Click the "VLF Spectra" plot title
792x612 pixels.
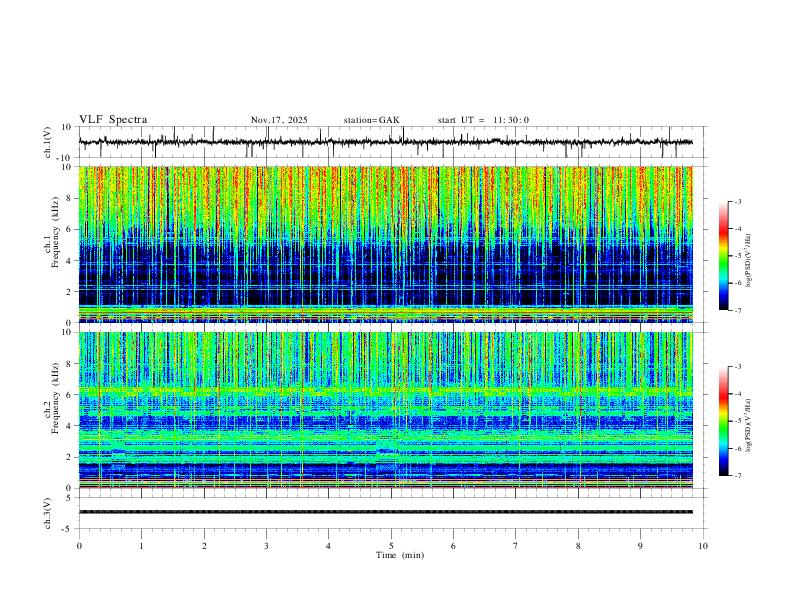pos(113,120)
